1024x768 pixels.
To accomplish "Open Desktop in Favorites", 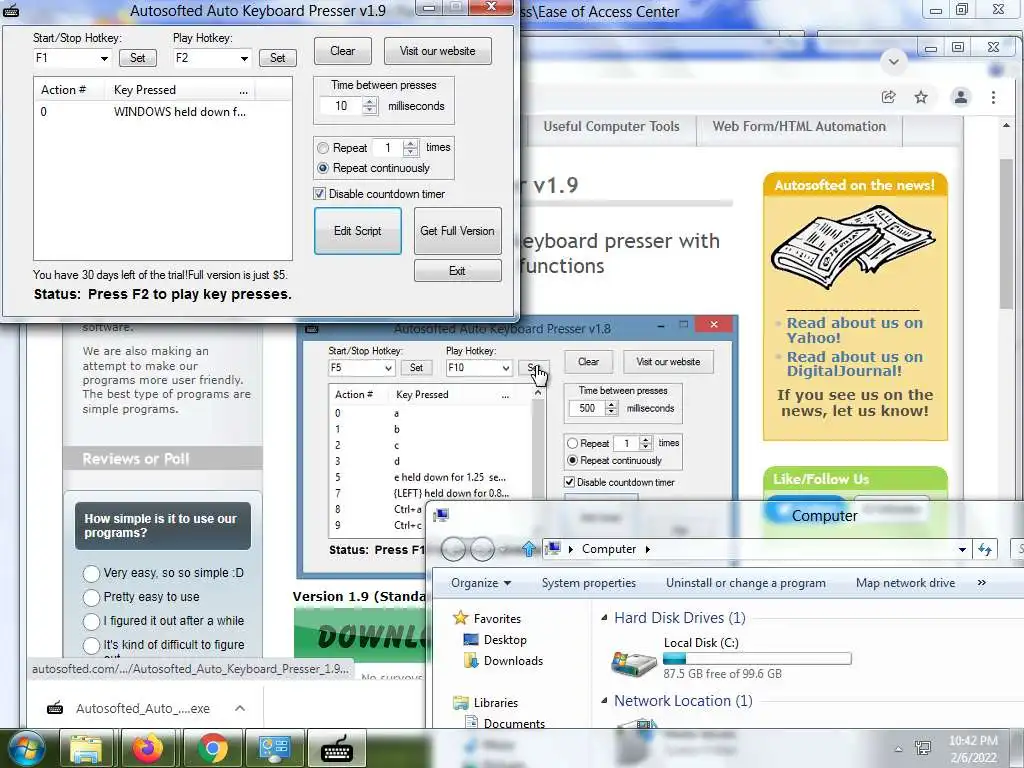I will pos(504,640).
